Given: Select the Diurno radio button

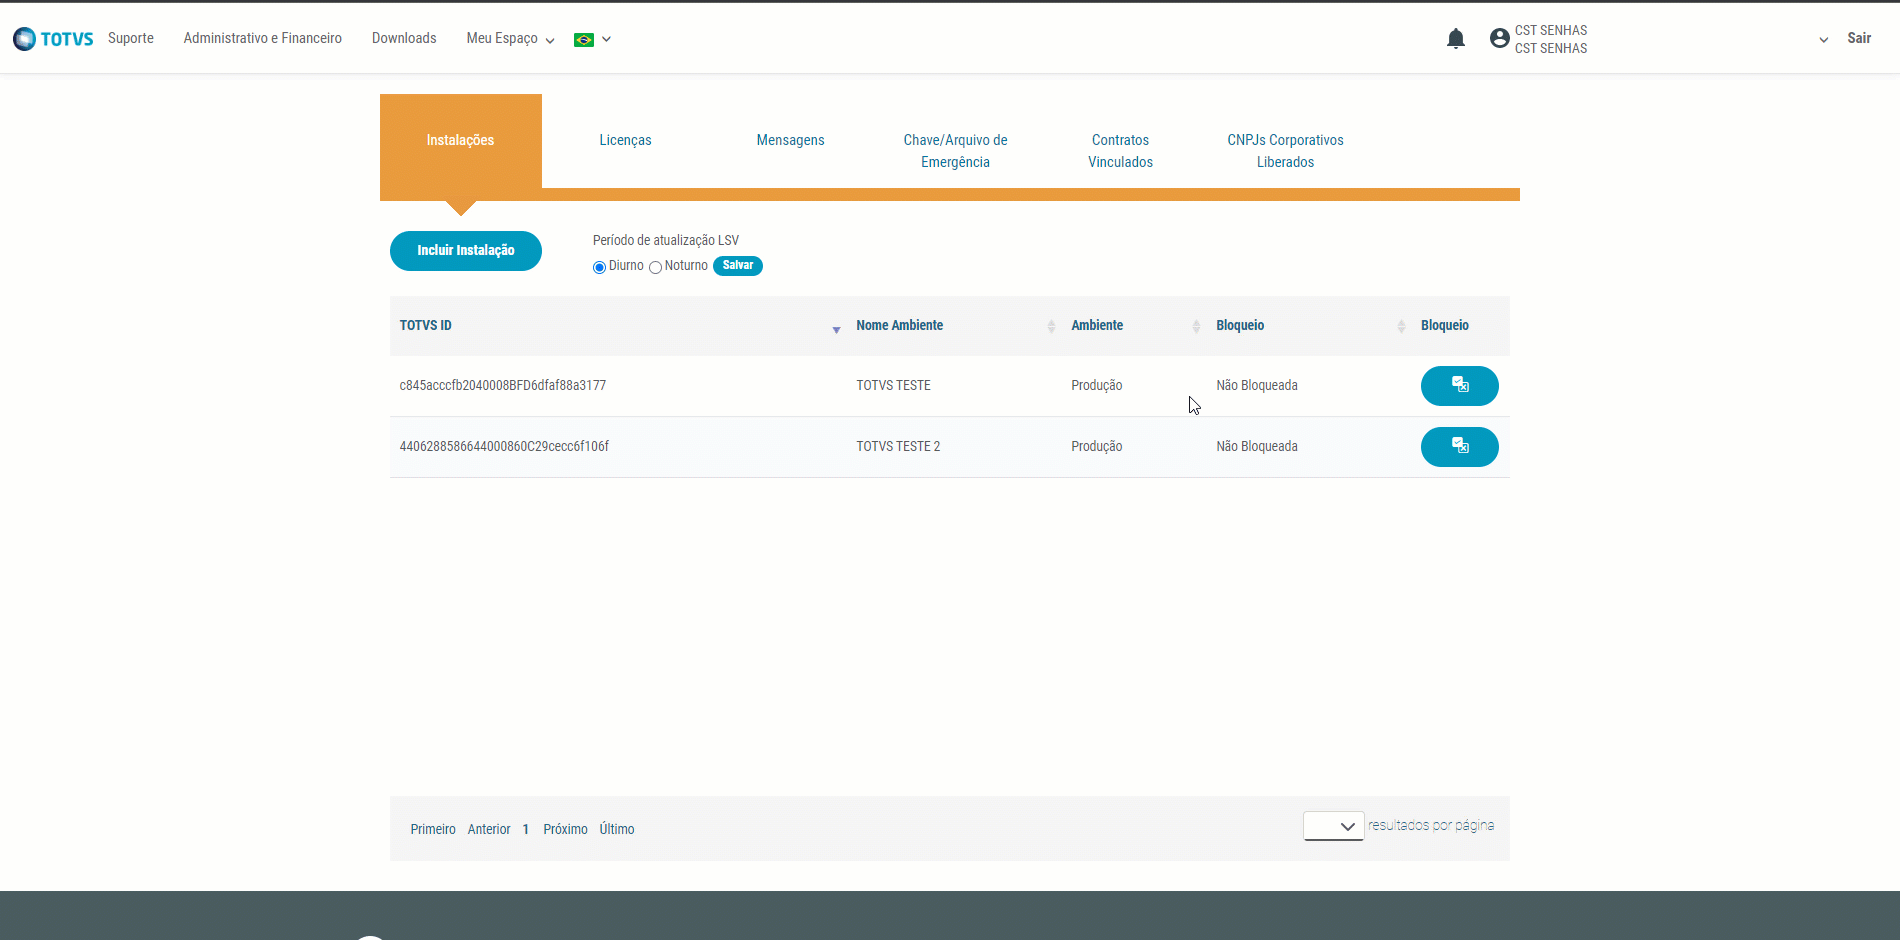Looking at the screenshot, I should click(599, 267).
